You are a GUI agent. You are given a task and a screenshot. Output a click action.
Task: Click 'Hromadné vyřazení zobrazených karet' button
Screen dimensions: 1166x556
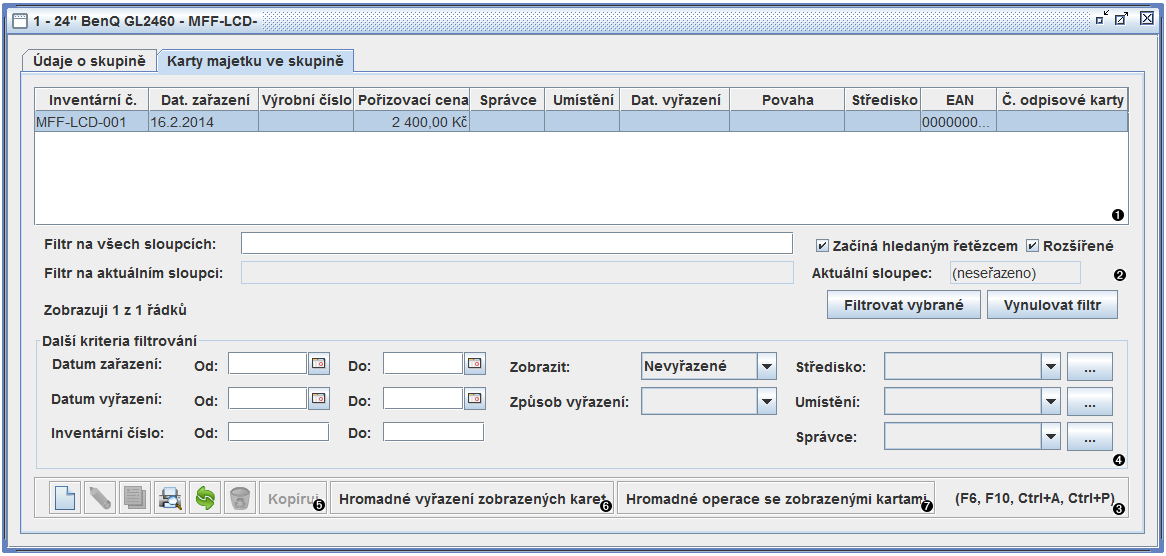tap(472, 498)
